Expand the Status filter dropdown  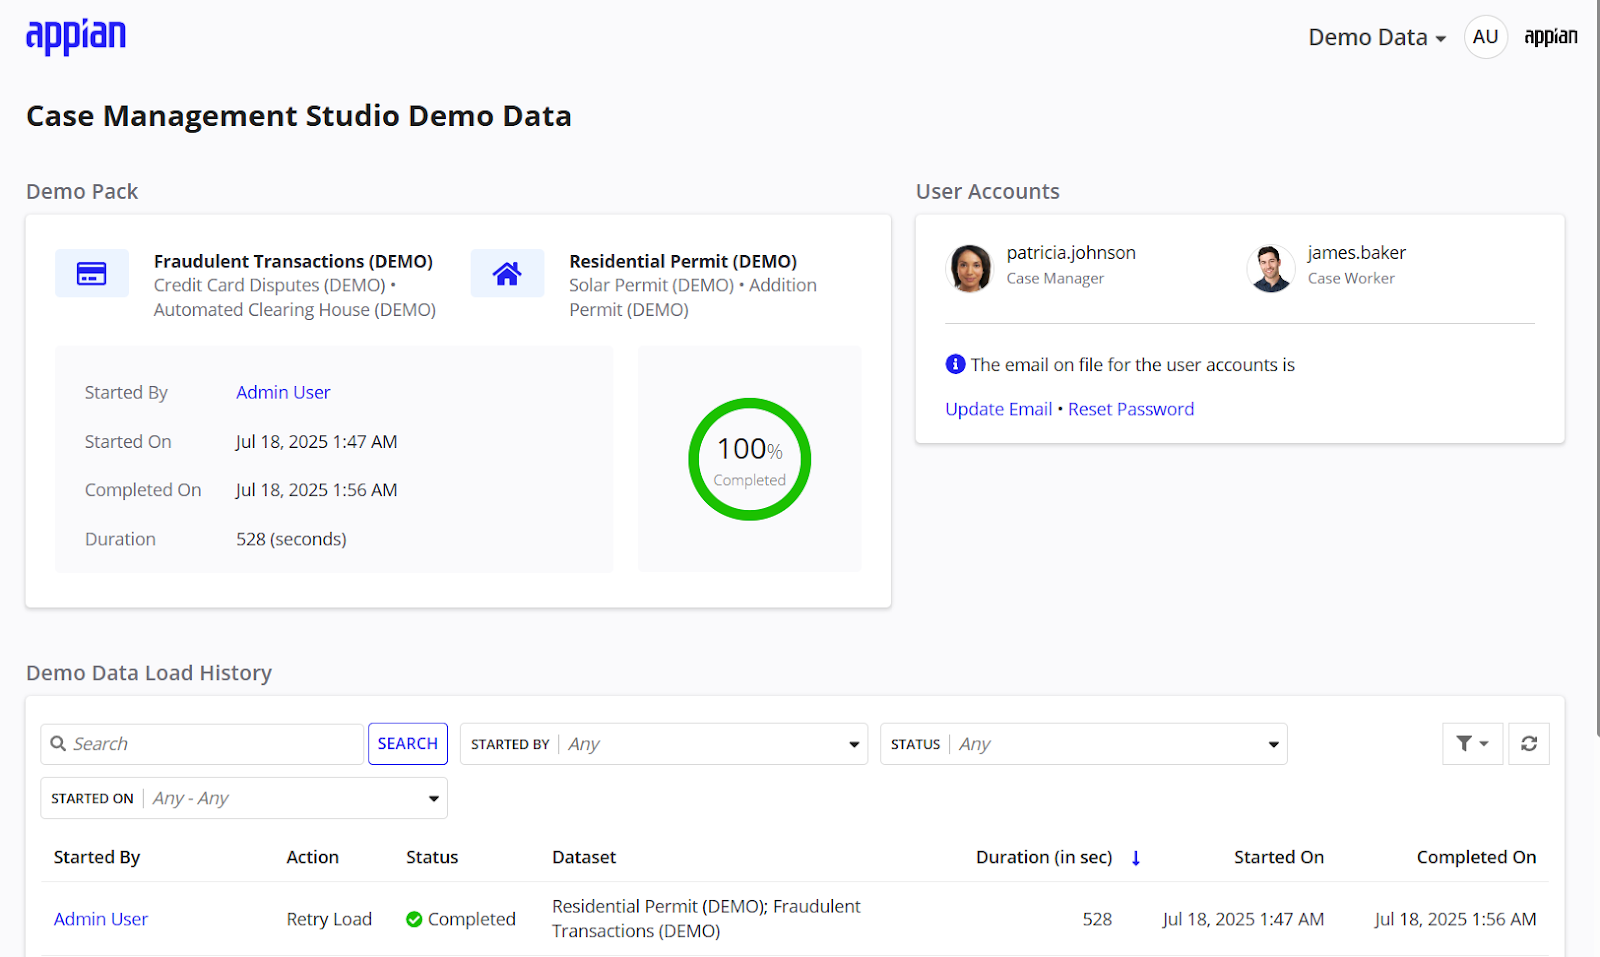point(1084,744)
